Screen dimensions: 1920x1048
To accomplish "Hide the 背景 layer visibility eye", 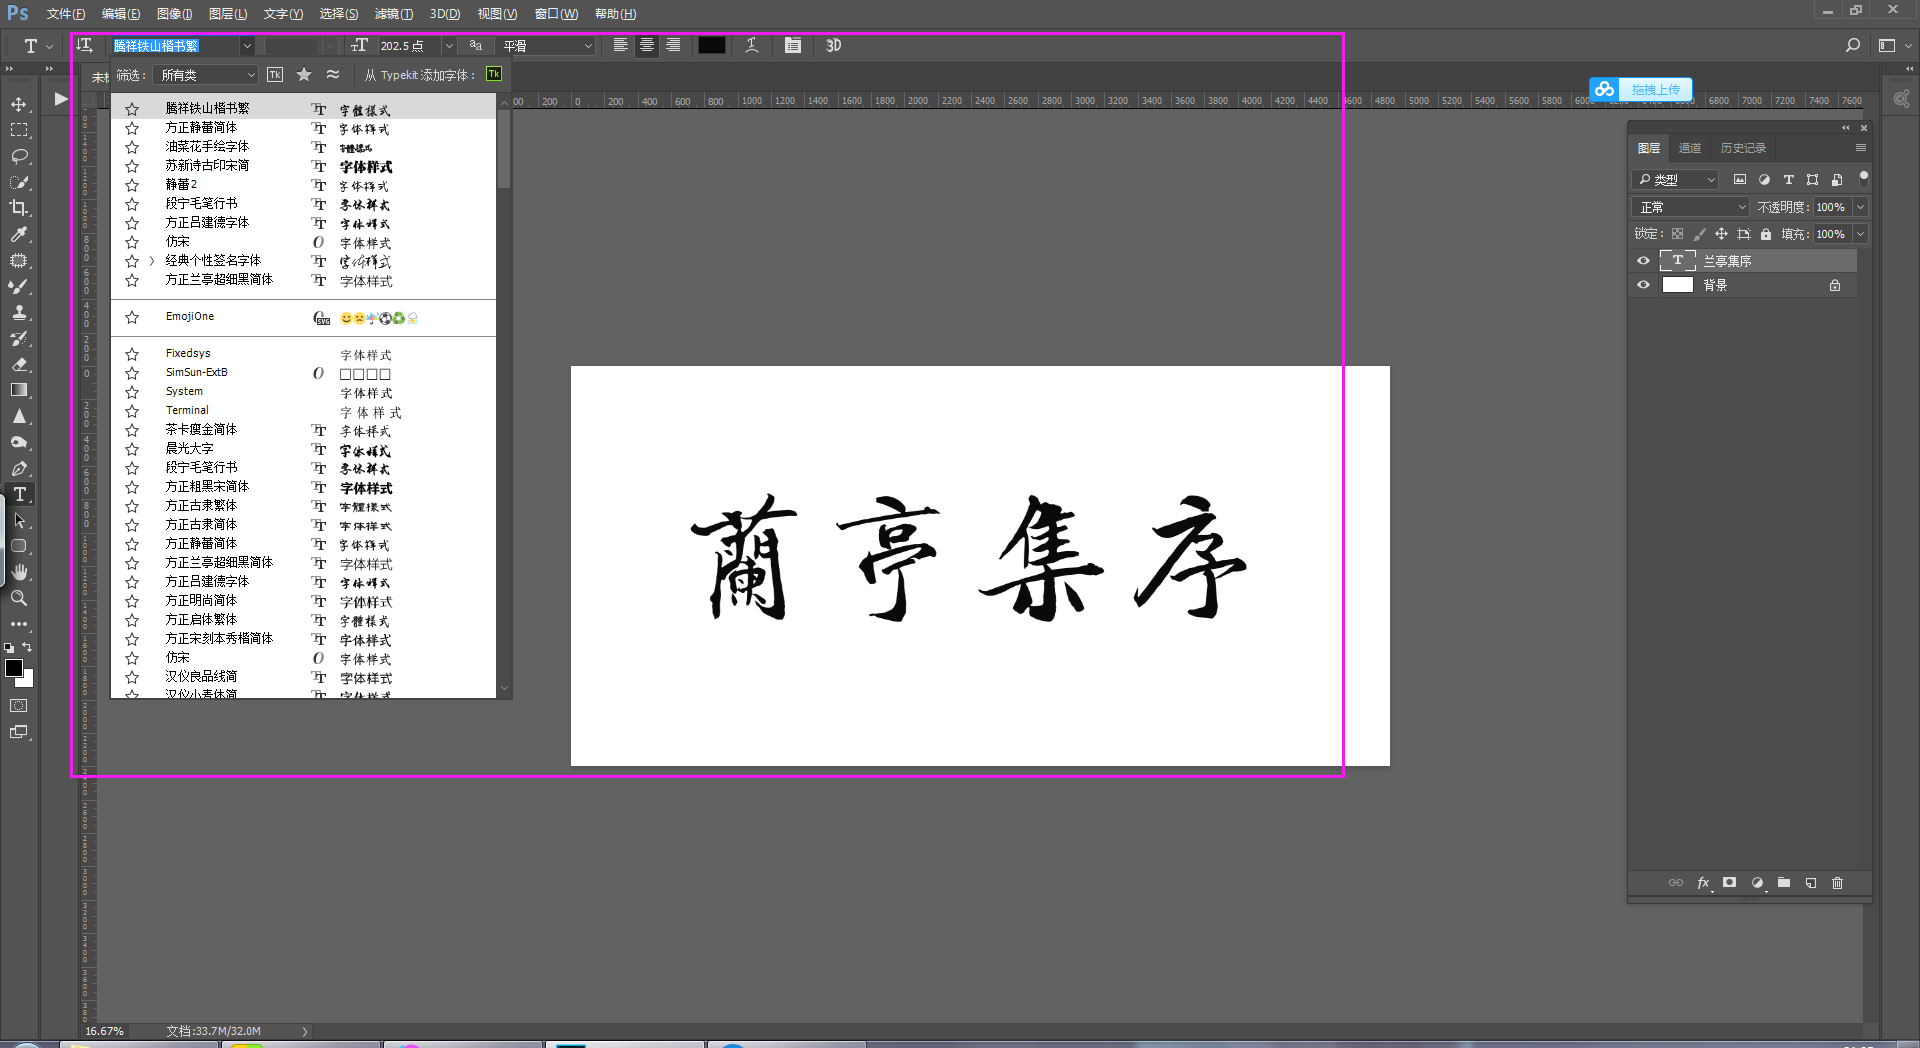I will point(1643,285).
